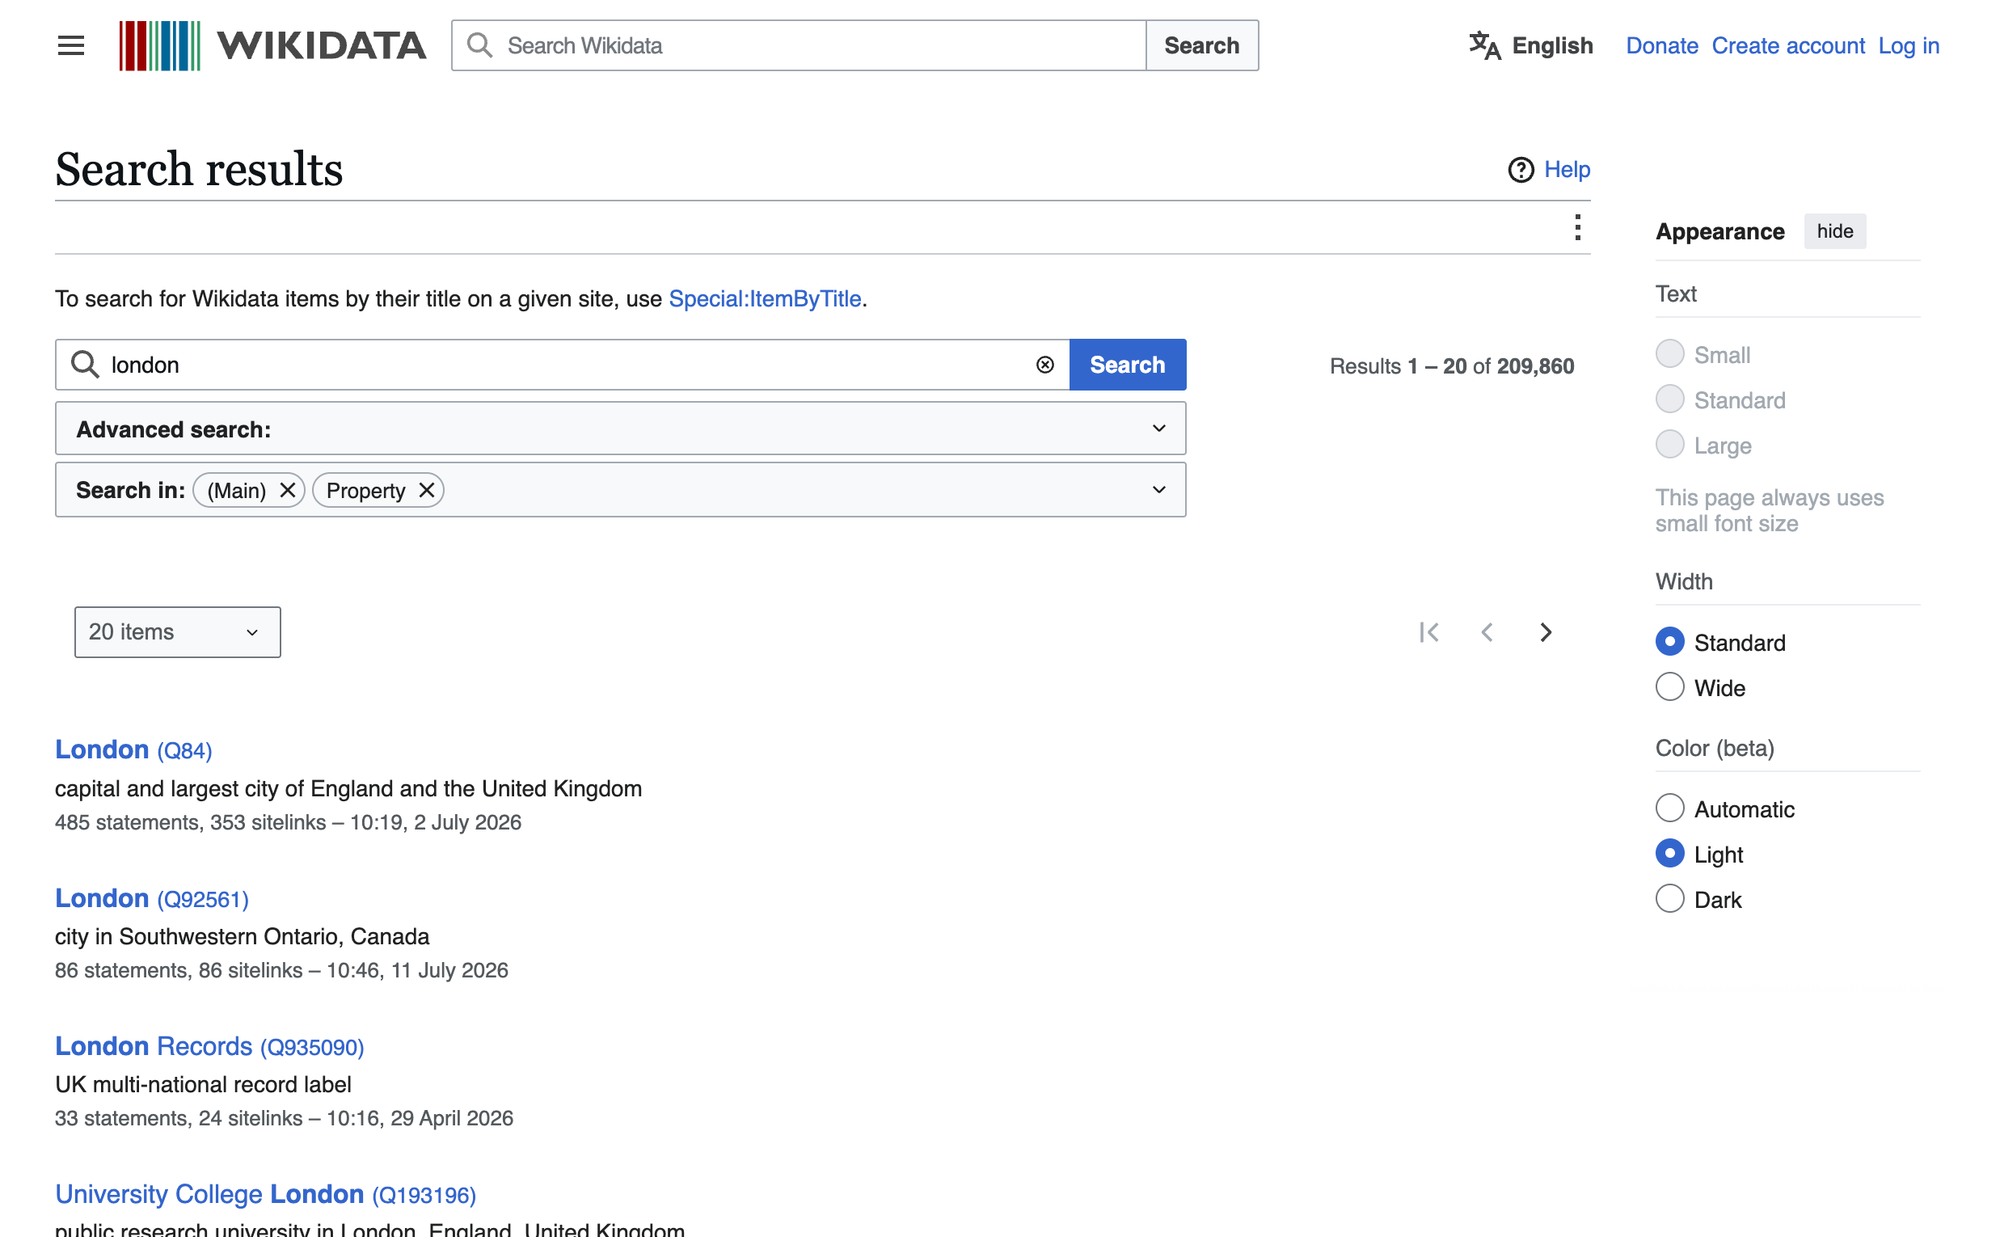Go to previous results page
This screenshot has width=2000, height=1237.
pyautogui.click(x=1487, y=632)
